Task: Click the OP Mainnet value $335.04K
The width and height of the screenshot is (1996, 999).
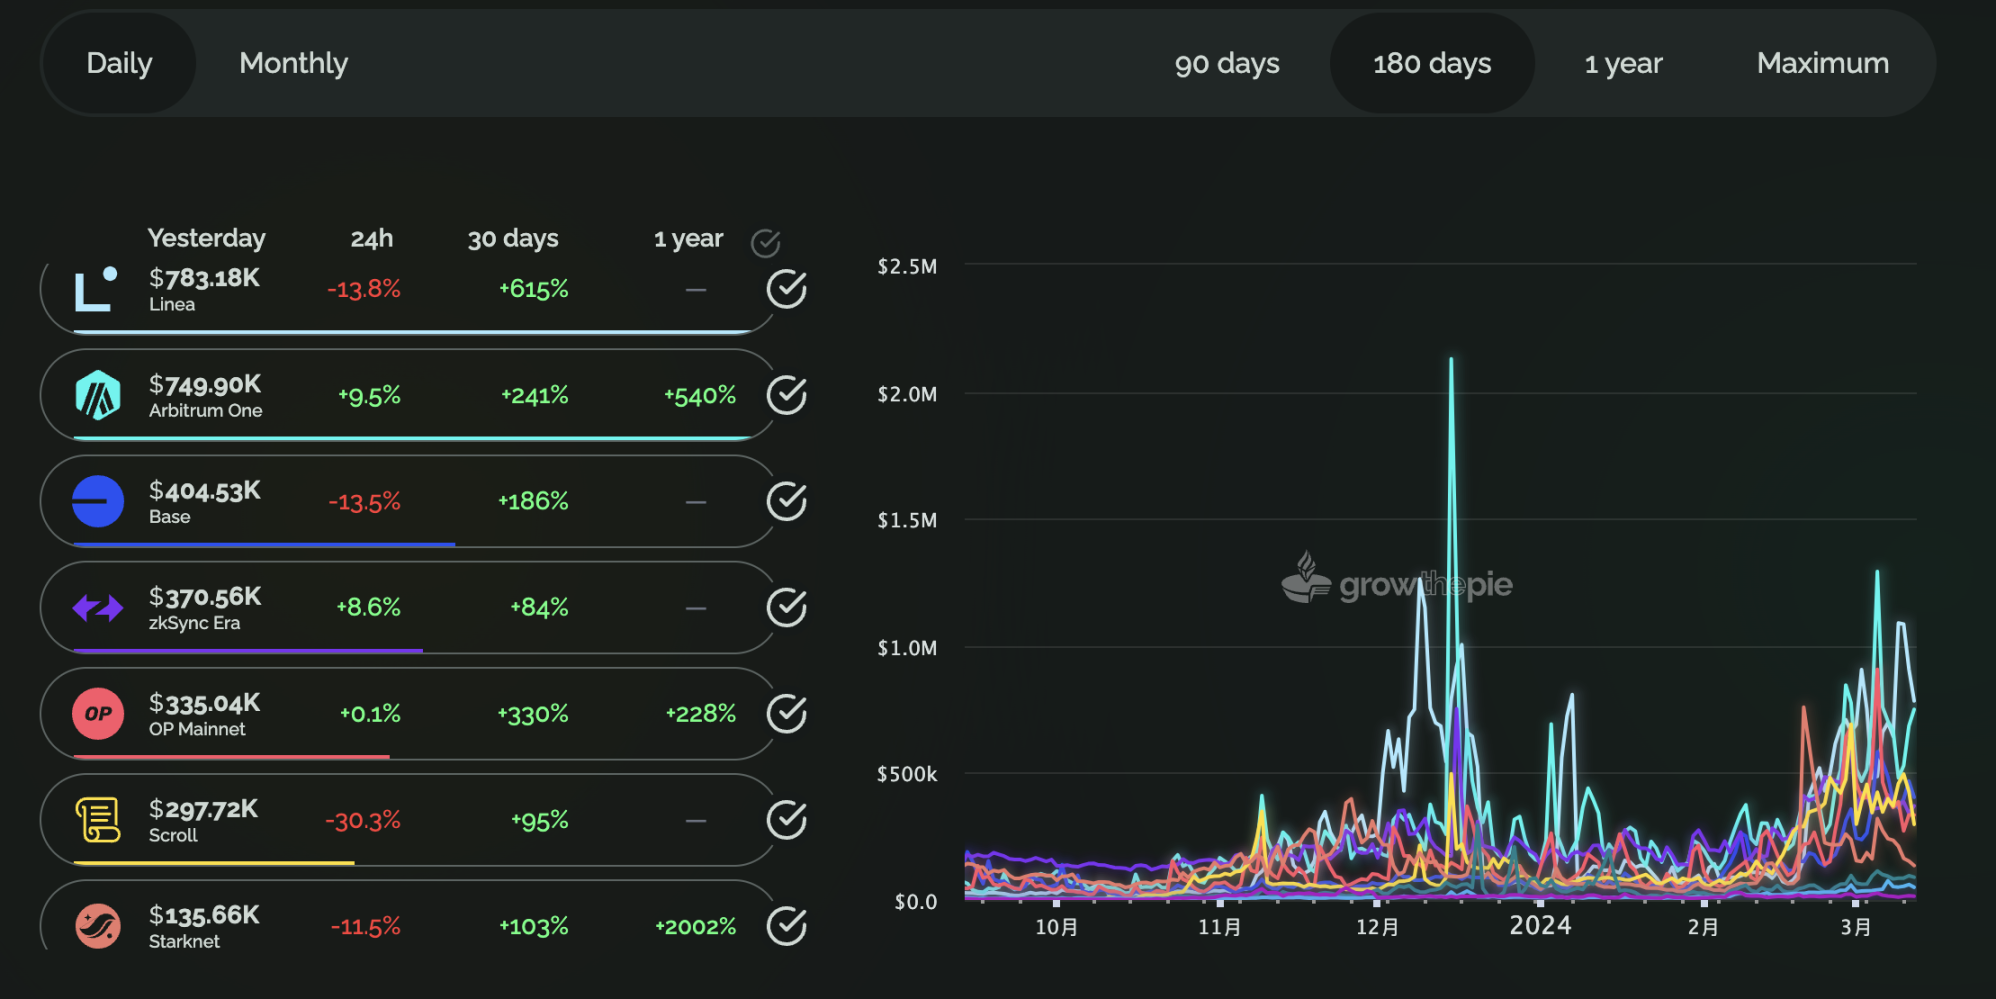Action: (x=205, y=703)
